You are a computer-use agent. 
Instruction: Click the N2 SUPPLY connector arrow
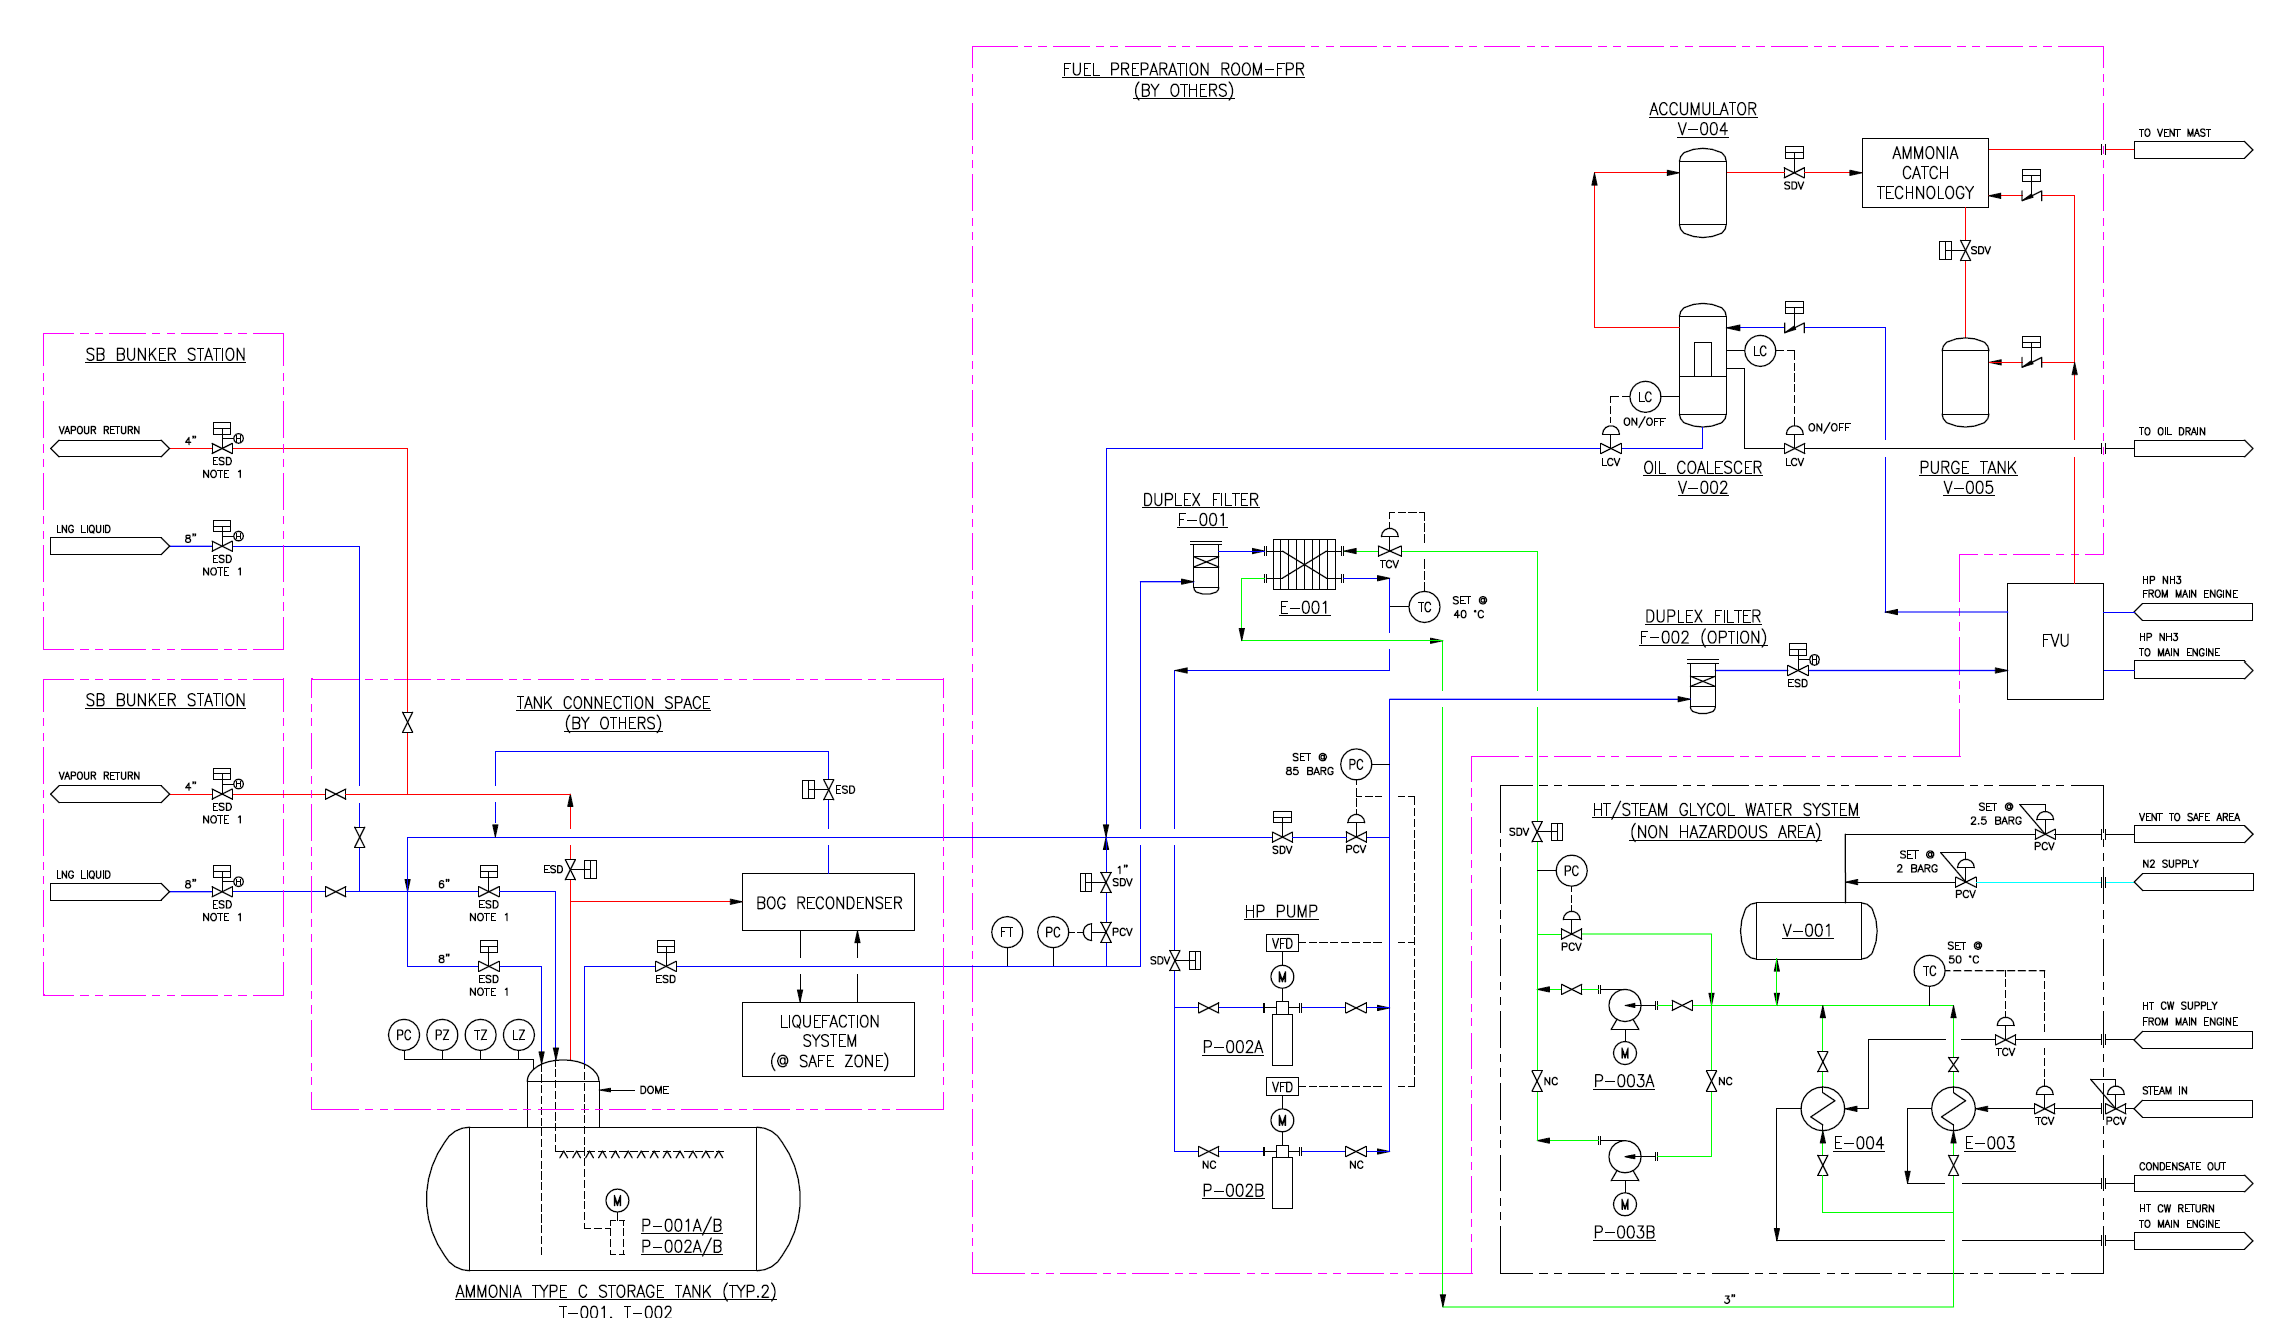(2193, 882)
